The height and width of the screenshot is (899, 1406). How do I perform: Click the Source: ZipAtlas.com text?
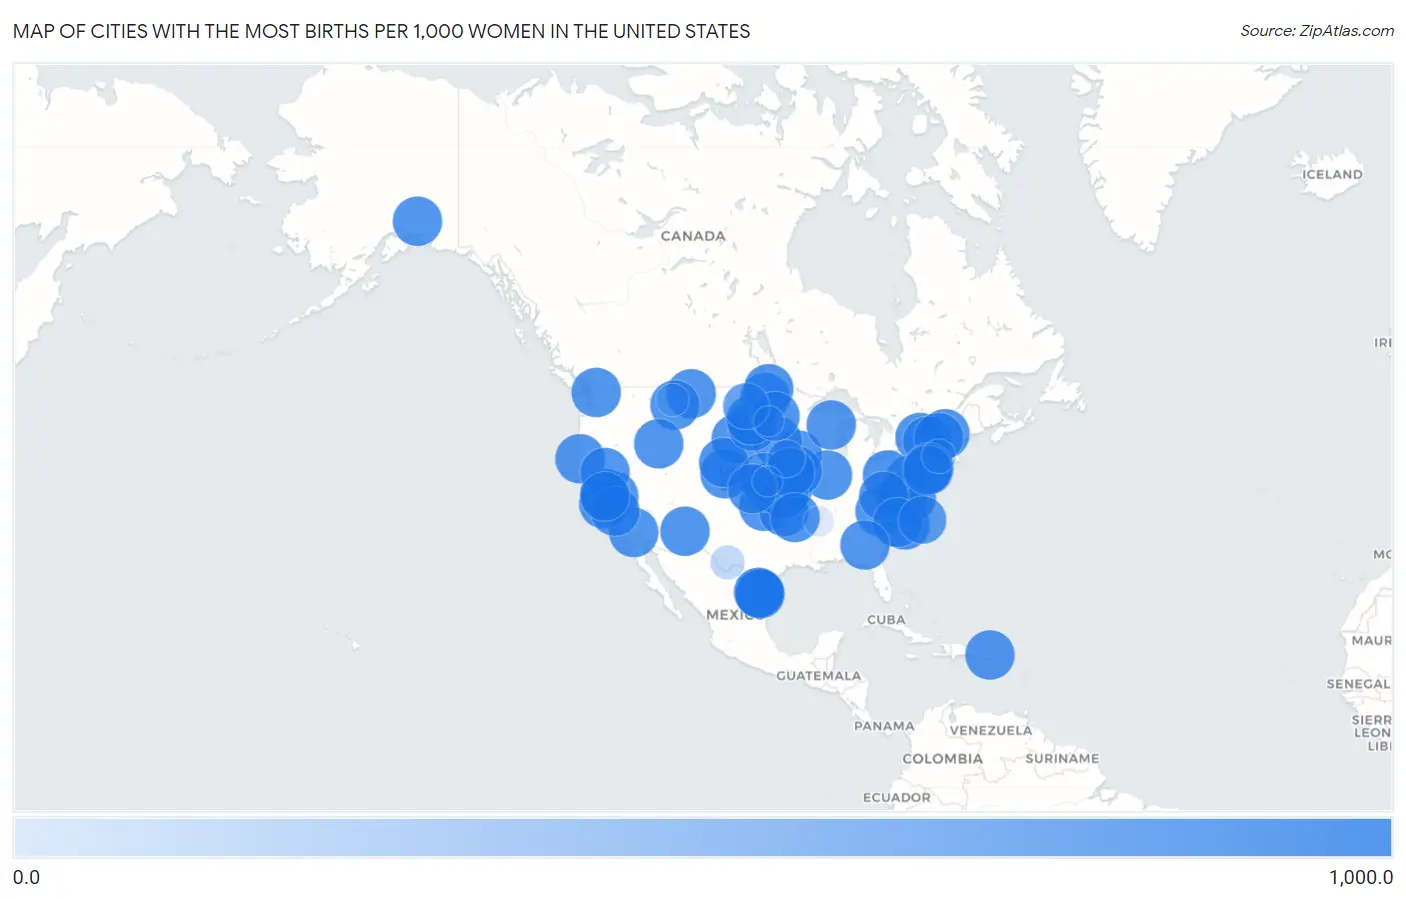pyautogui.click(x=1316, y=31)
